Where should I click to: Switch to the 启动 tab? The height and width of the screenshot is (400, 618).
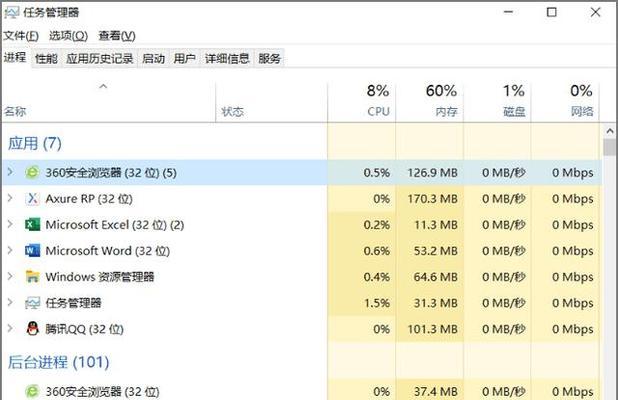point(153,59)
